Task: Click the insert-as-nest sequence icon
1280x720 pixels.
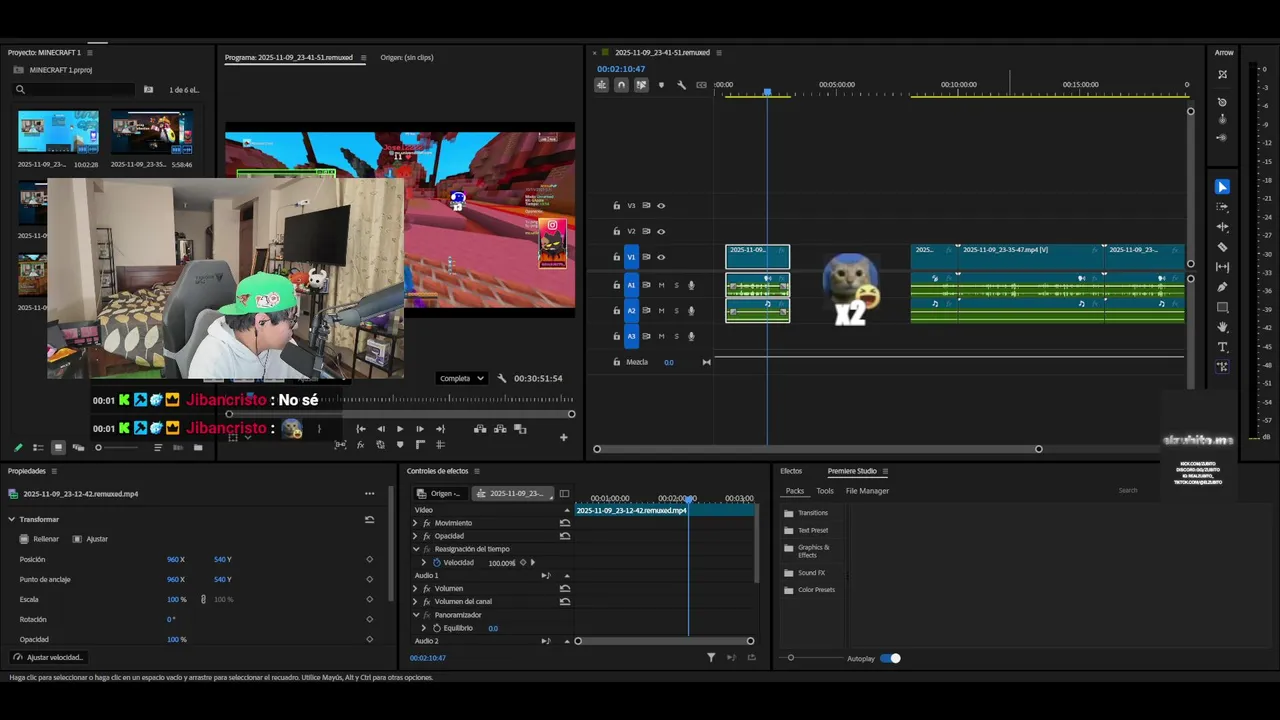Action: [601, 85]
